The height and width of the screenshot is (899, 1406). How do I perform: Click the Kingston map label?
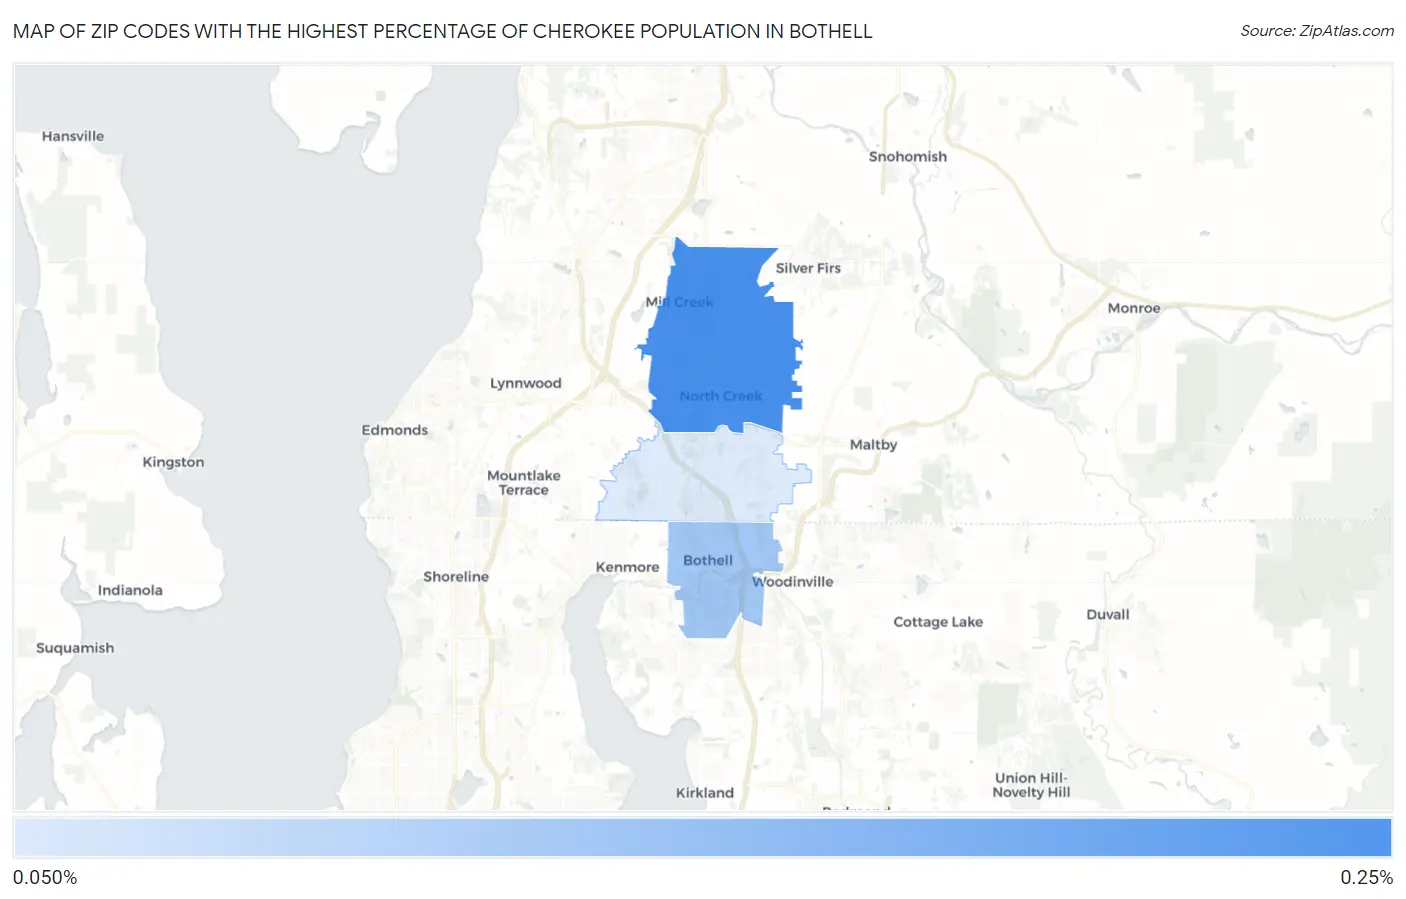(x=173, y=462)
